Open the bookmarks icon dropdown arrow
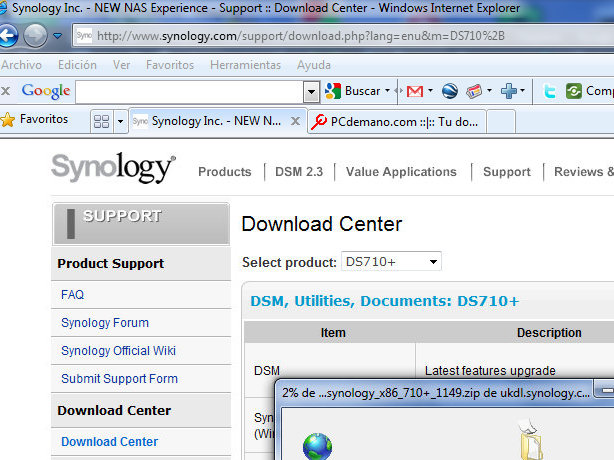 point(489,90)
